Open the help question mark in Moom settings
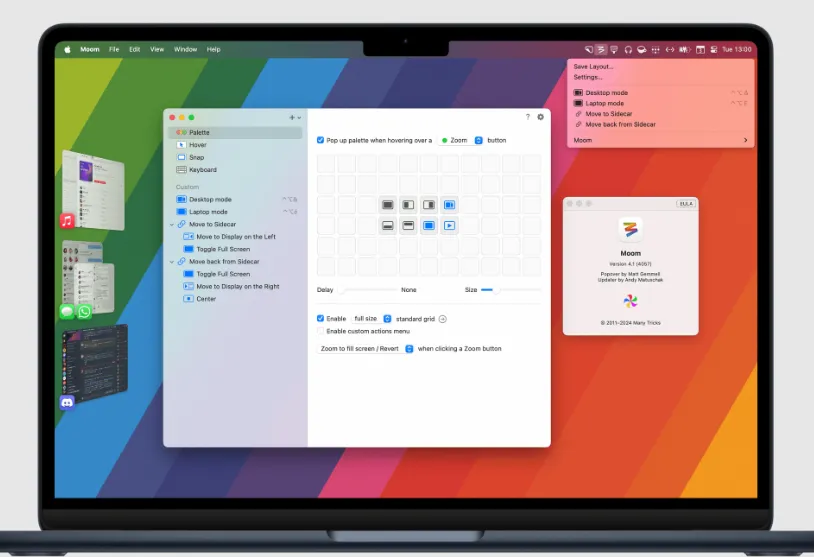Viewport: 814px width, 557px height. tap(527, 117)
